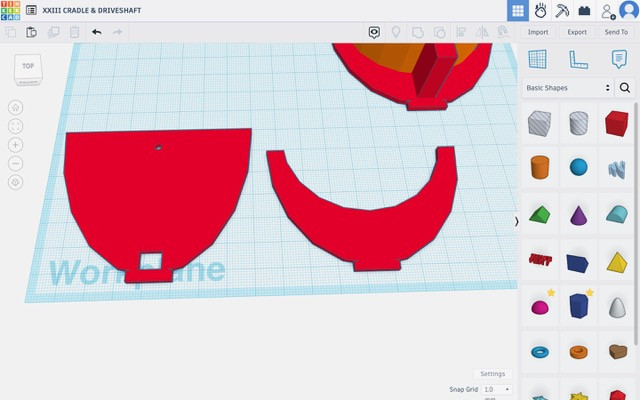Toggle show all hidden objects lightbulb

coord(396,32)
